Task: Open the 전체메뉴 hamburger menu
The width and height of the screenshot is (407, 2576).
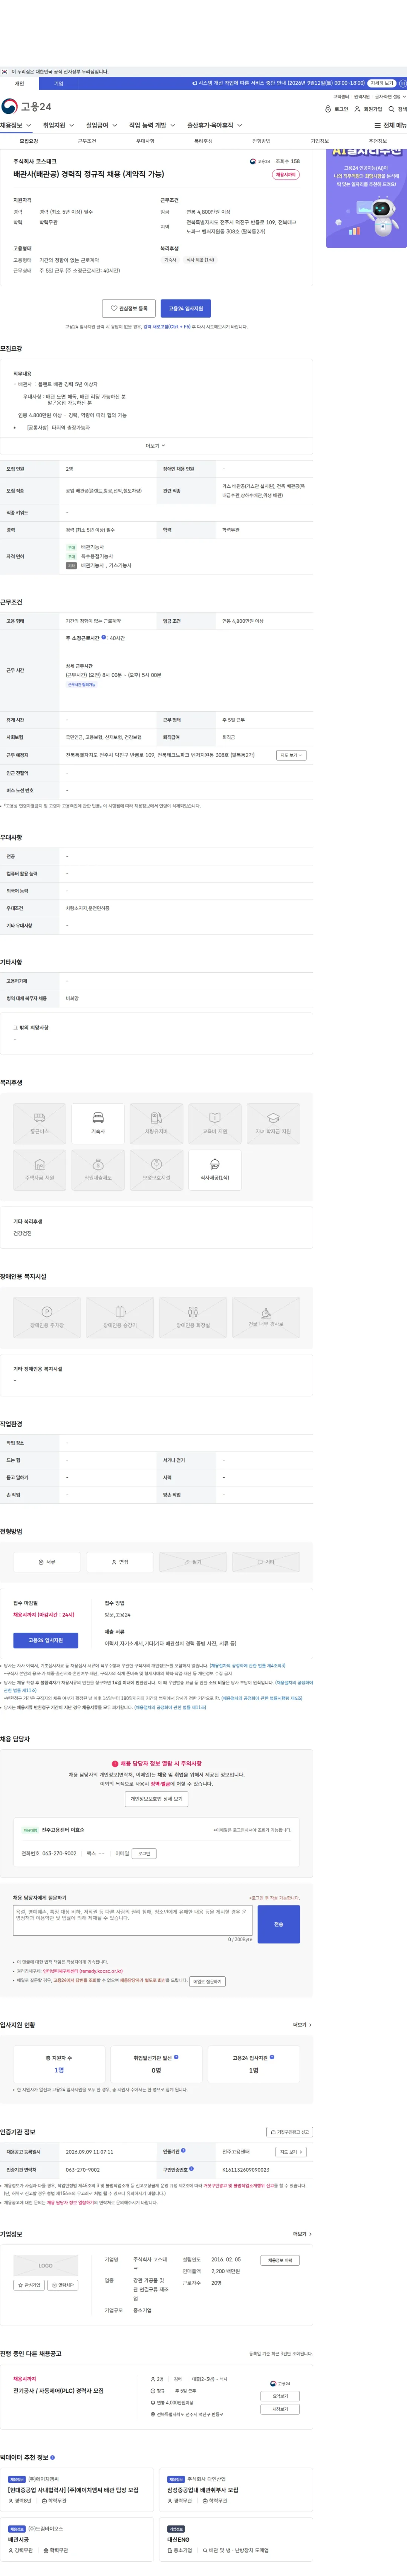Action: pos(390,126)
